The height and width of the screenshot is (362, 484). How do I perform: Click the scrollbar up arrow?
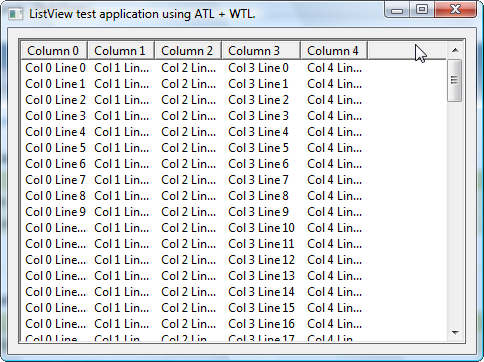(x=455, y=50)
